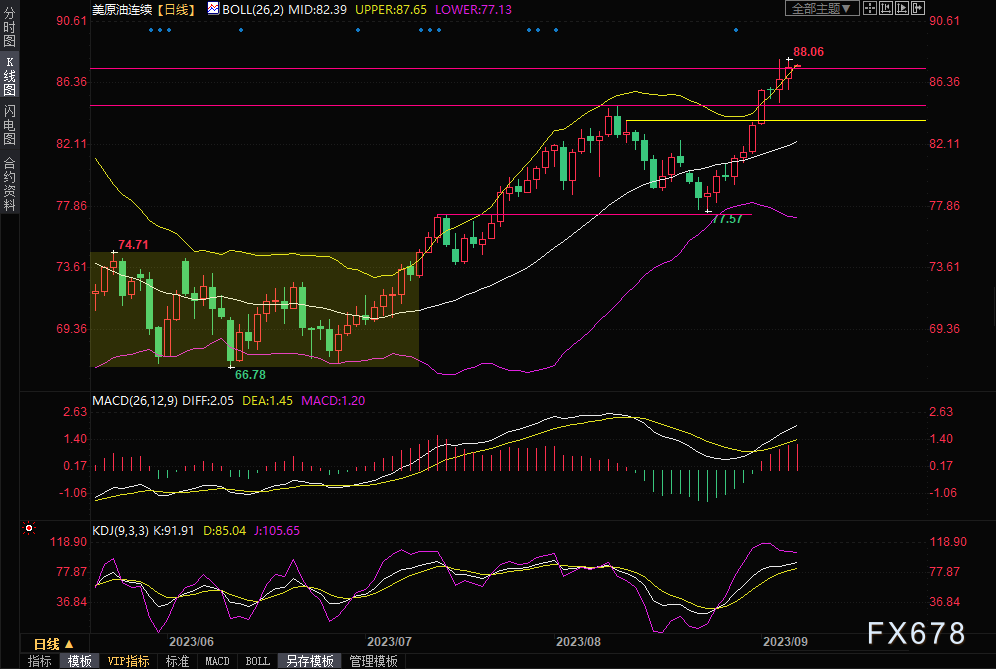
Task: Open the 全部主题 dropdown
Action: coord(822,8)
